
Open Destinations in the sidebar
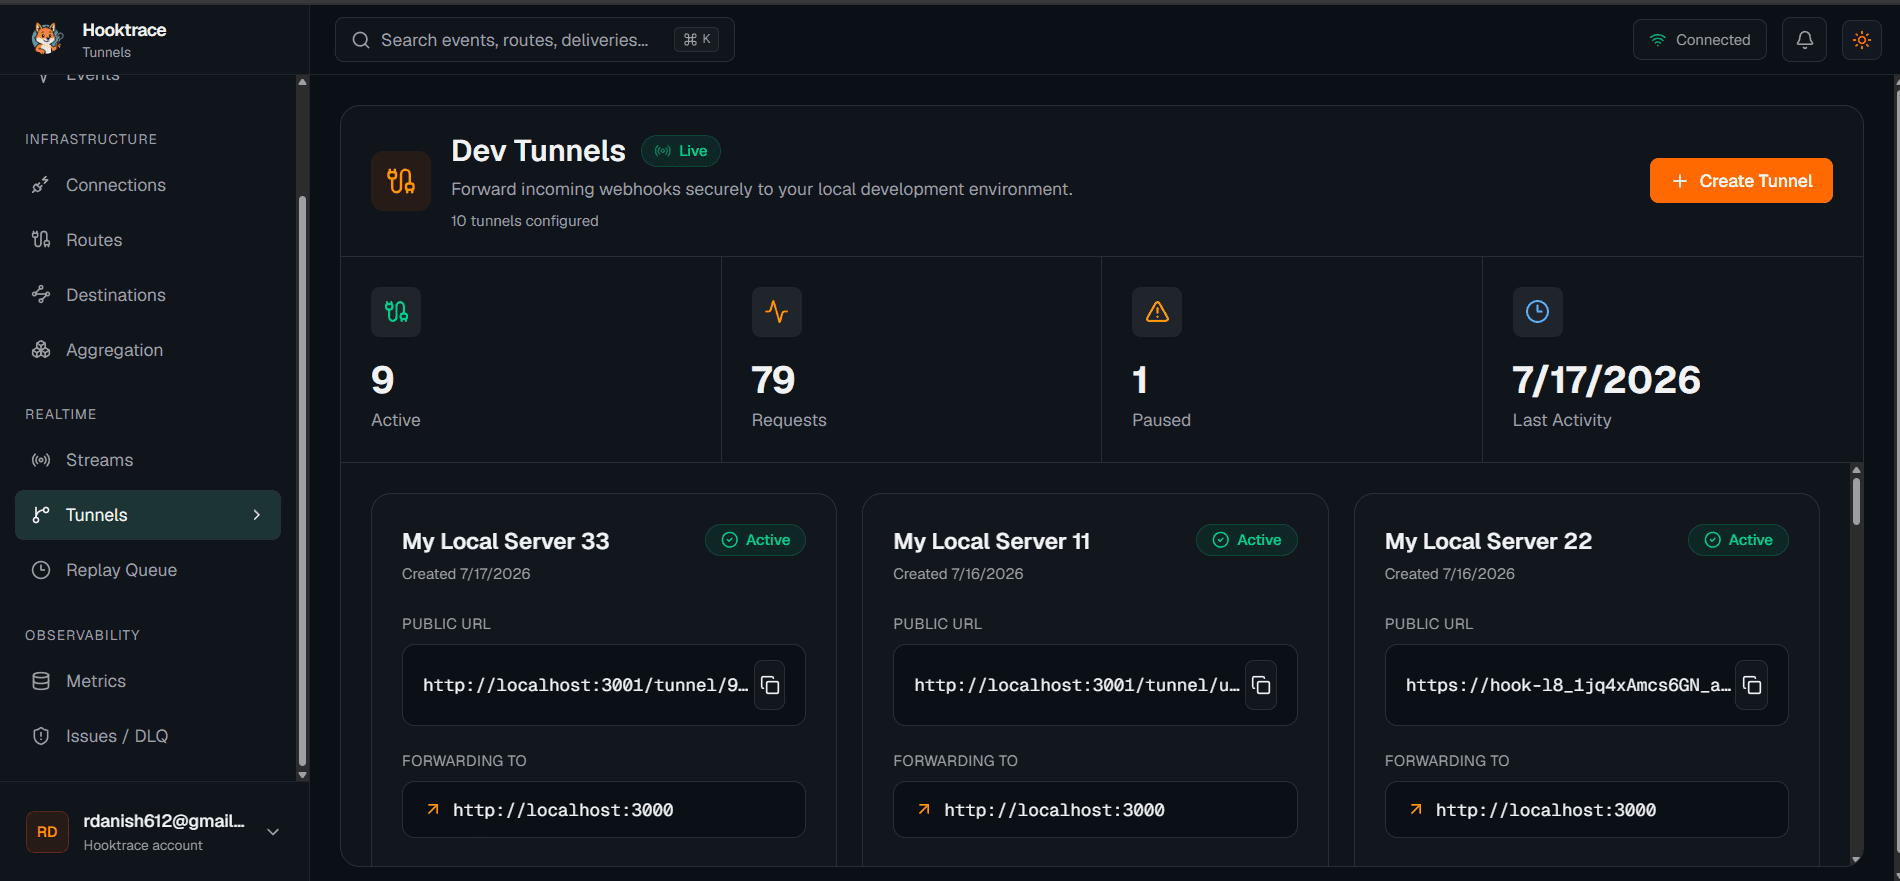pyautogui.click(x=148, y=295)
